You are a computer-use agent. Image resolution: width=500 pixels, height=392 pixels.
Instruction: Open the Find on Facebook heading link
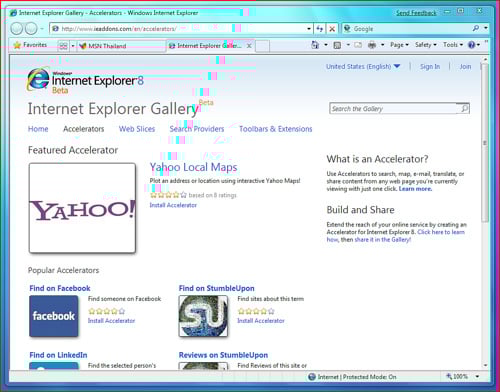pos(60,288)
